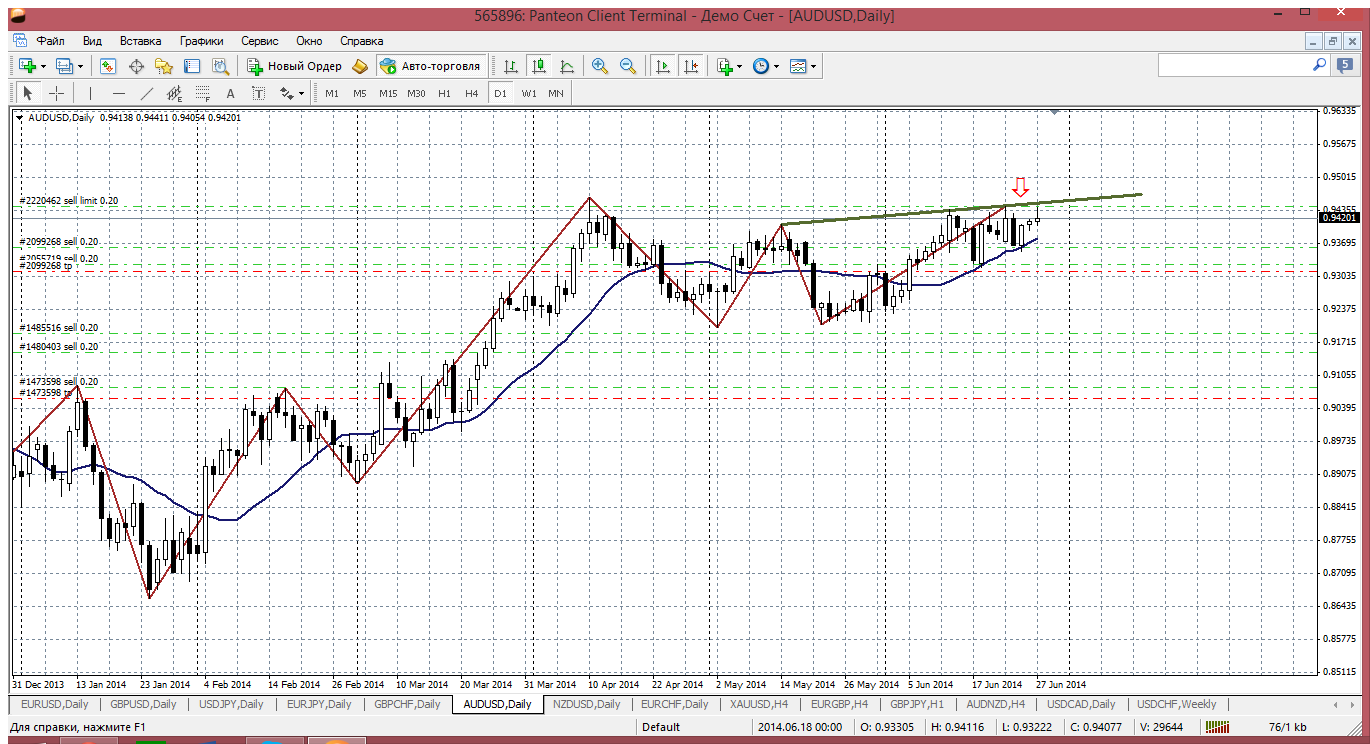Image resolution: width=1370 pixels, height=744 pixels.
Task: Select the H4 timeframe
Action: tap(472, 93)
